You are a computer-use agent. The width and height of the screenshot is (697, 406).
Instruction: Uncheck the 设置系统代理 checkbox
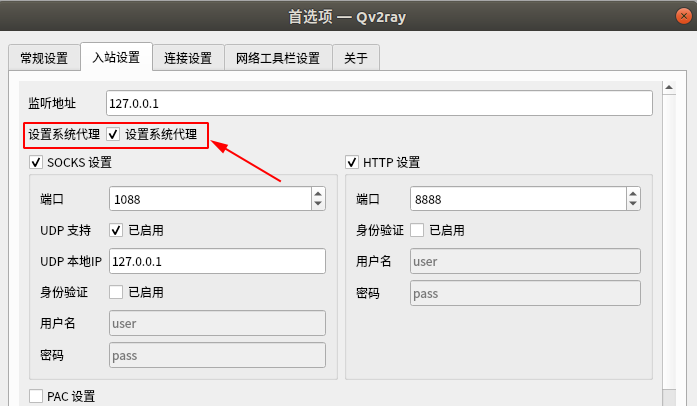[113, 134]
